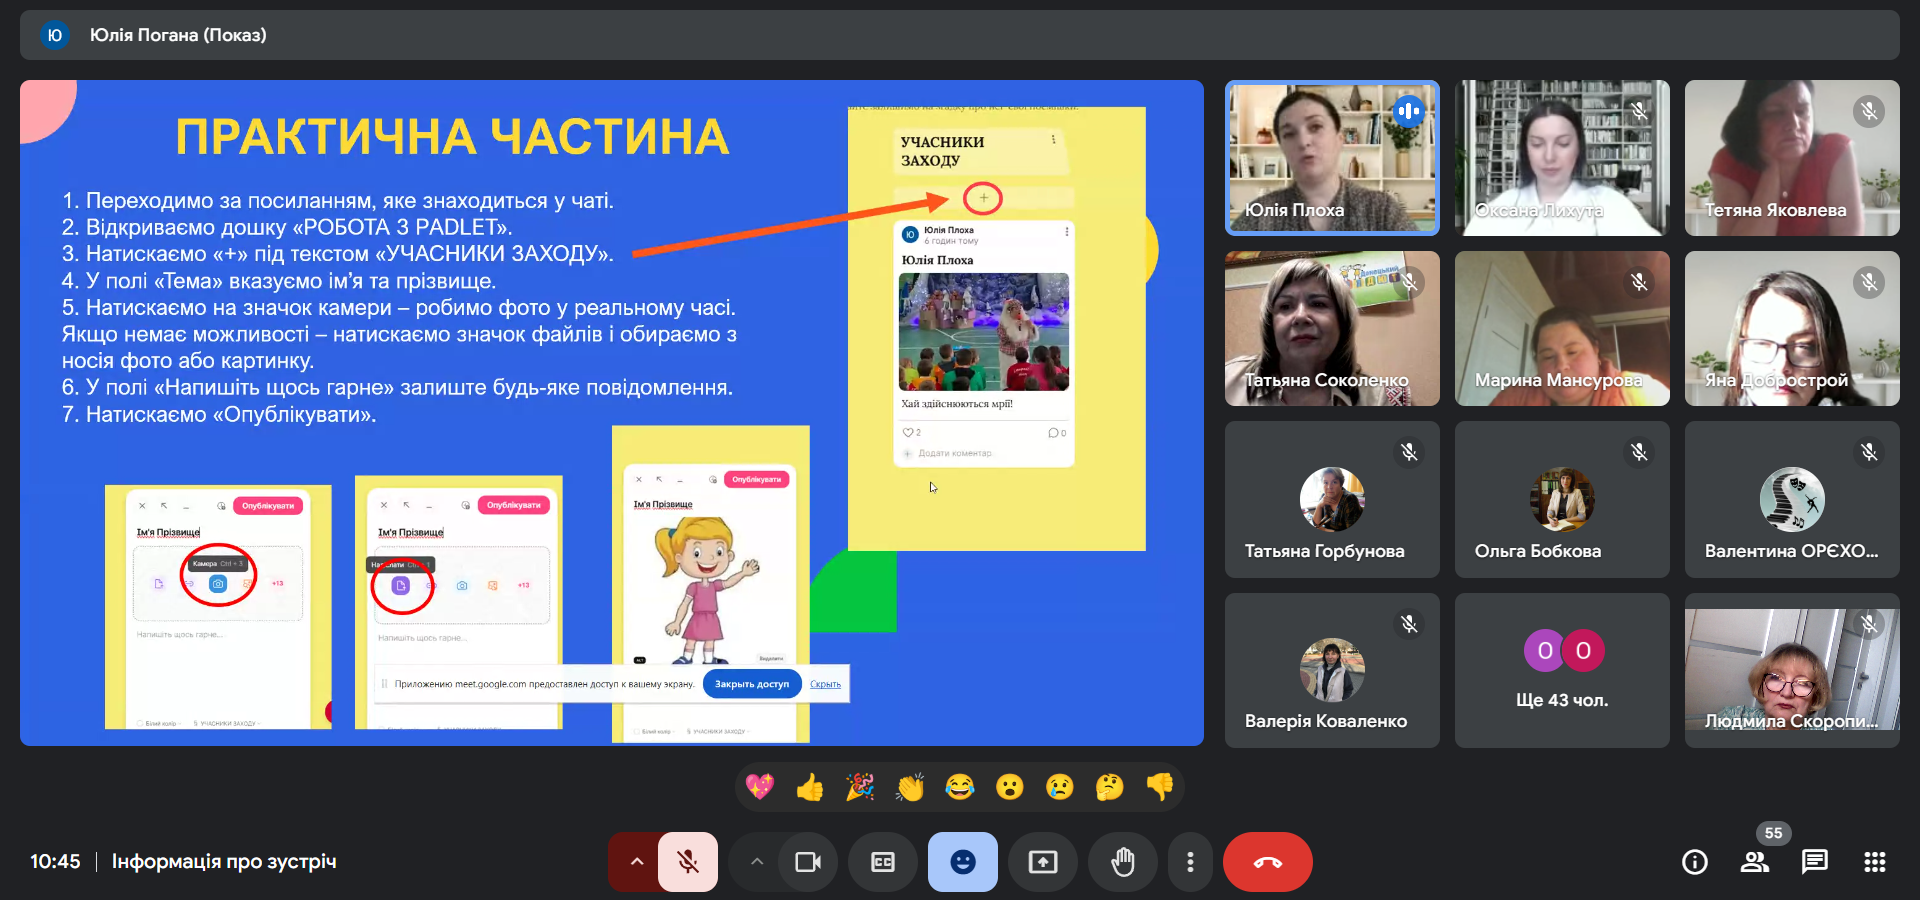1920x900 pixels.
Task: Select Татьяна Соколенко video tile
Action: [x=1332, y=328]
